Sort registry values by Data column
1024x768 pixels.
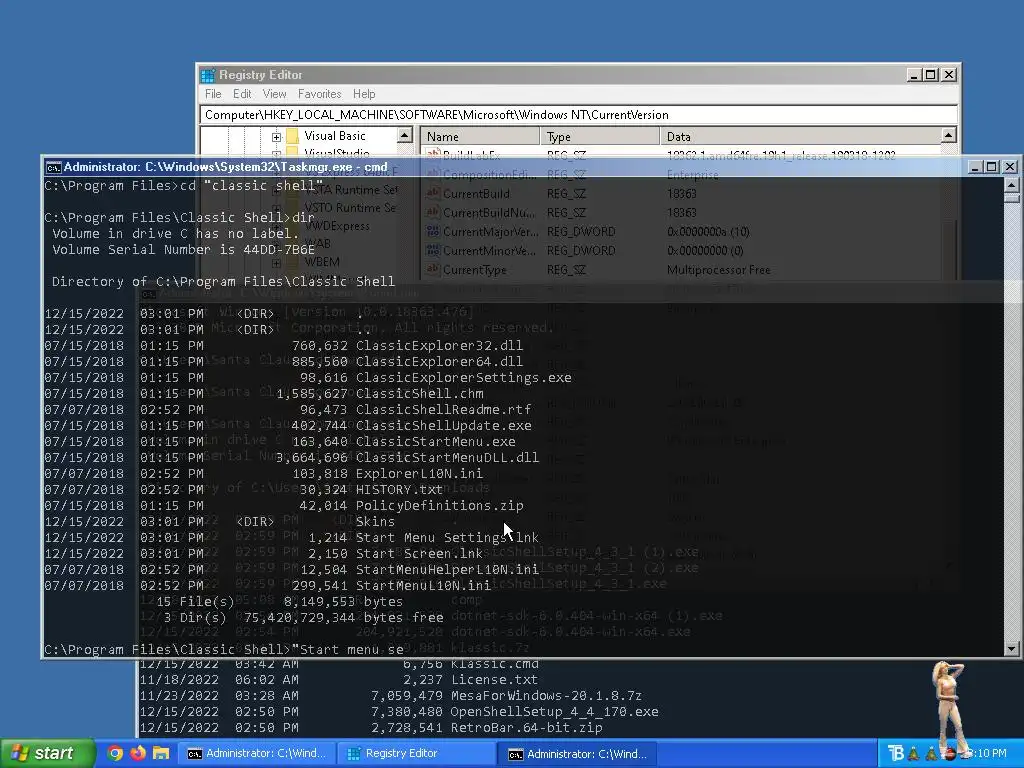tap(800, 136)
